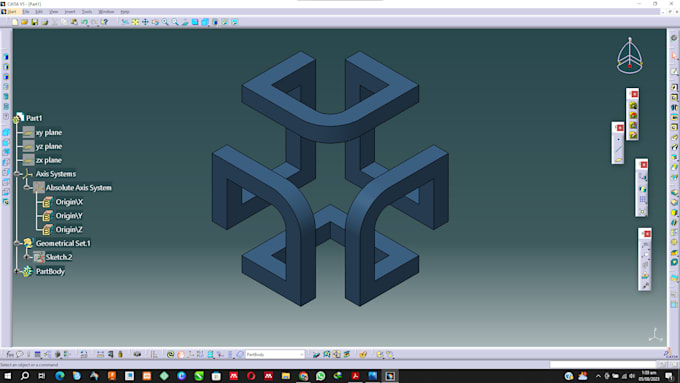Choose Fit All In view icon
This screenshot has width=680, height=383.
[135, 22]
